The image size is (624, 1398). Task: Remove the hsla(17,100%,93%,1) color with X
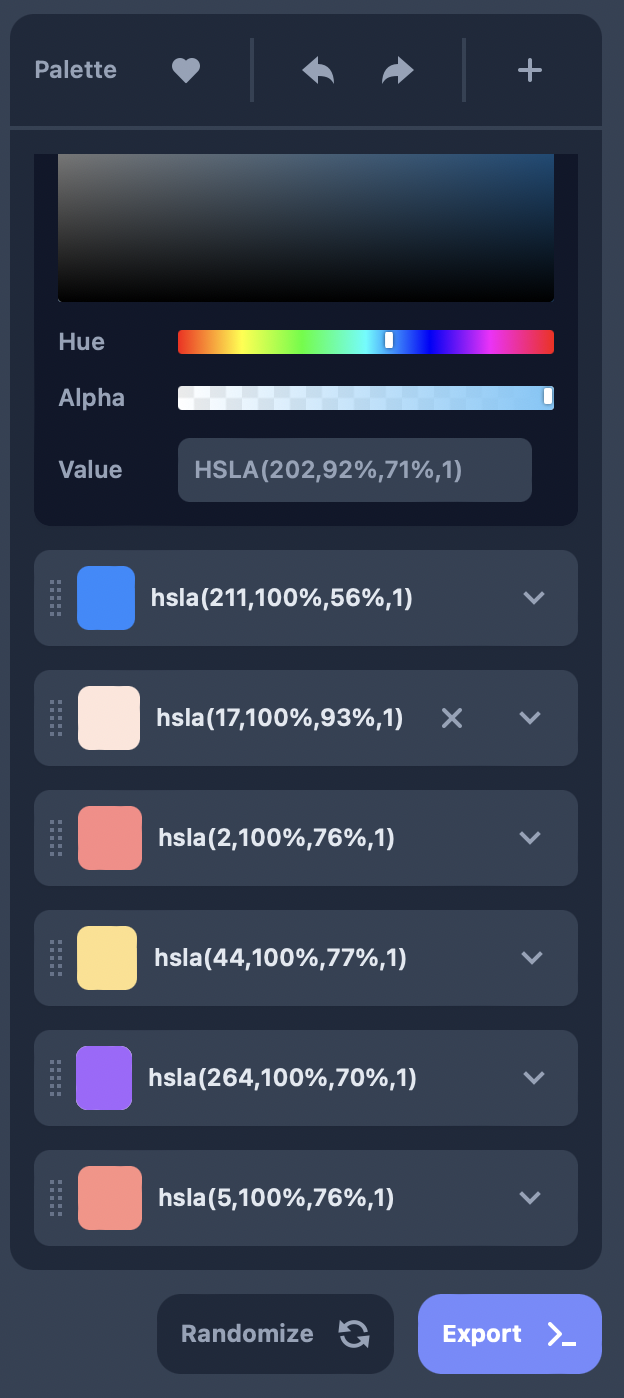pos(451,718)
